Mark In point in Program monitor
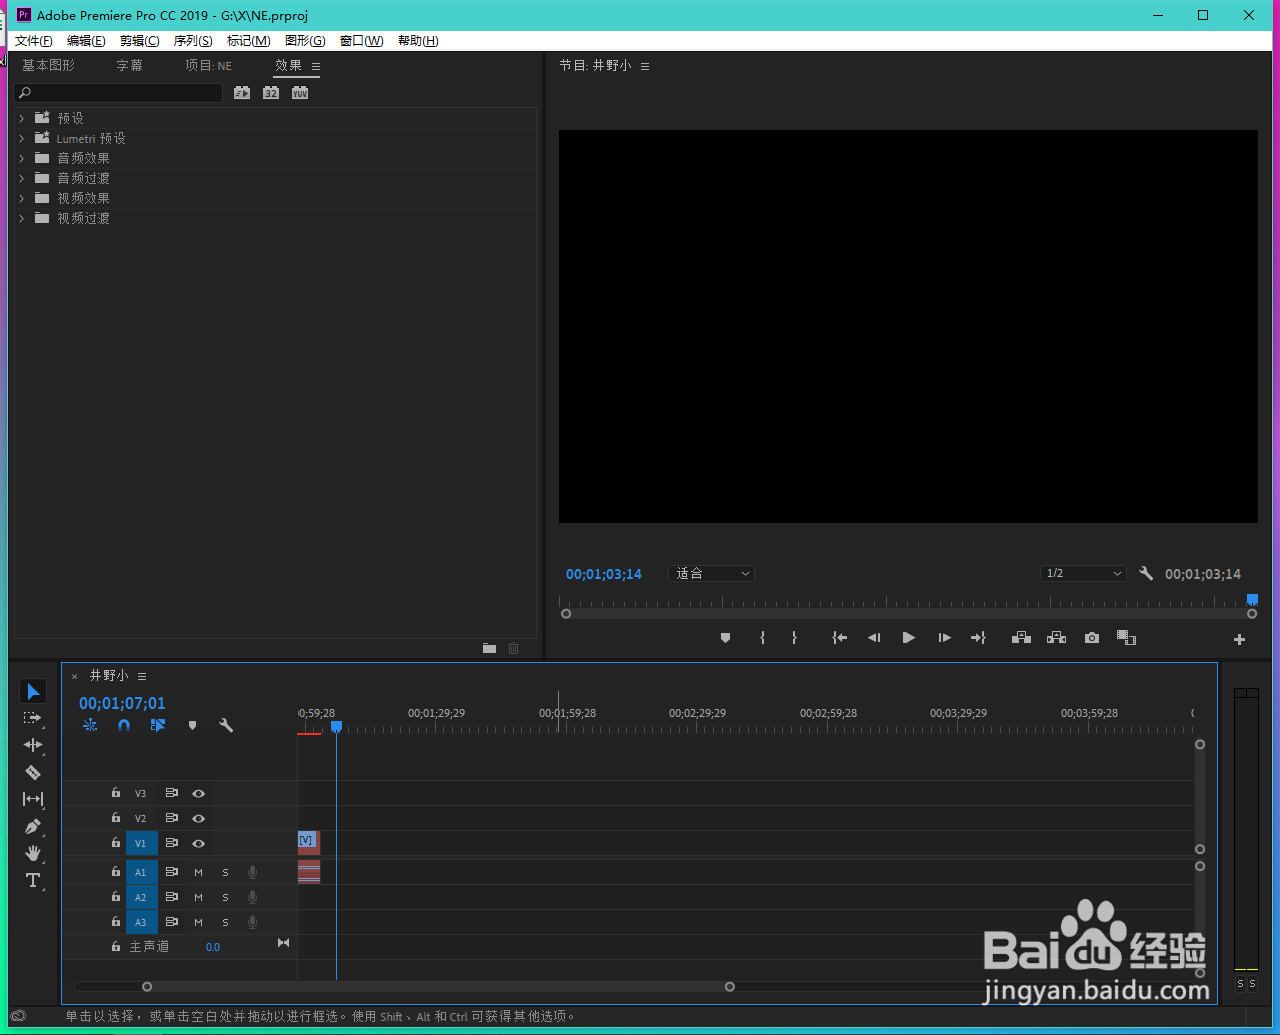The width and height of the screenshot is (1280, 1035). 762,638
